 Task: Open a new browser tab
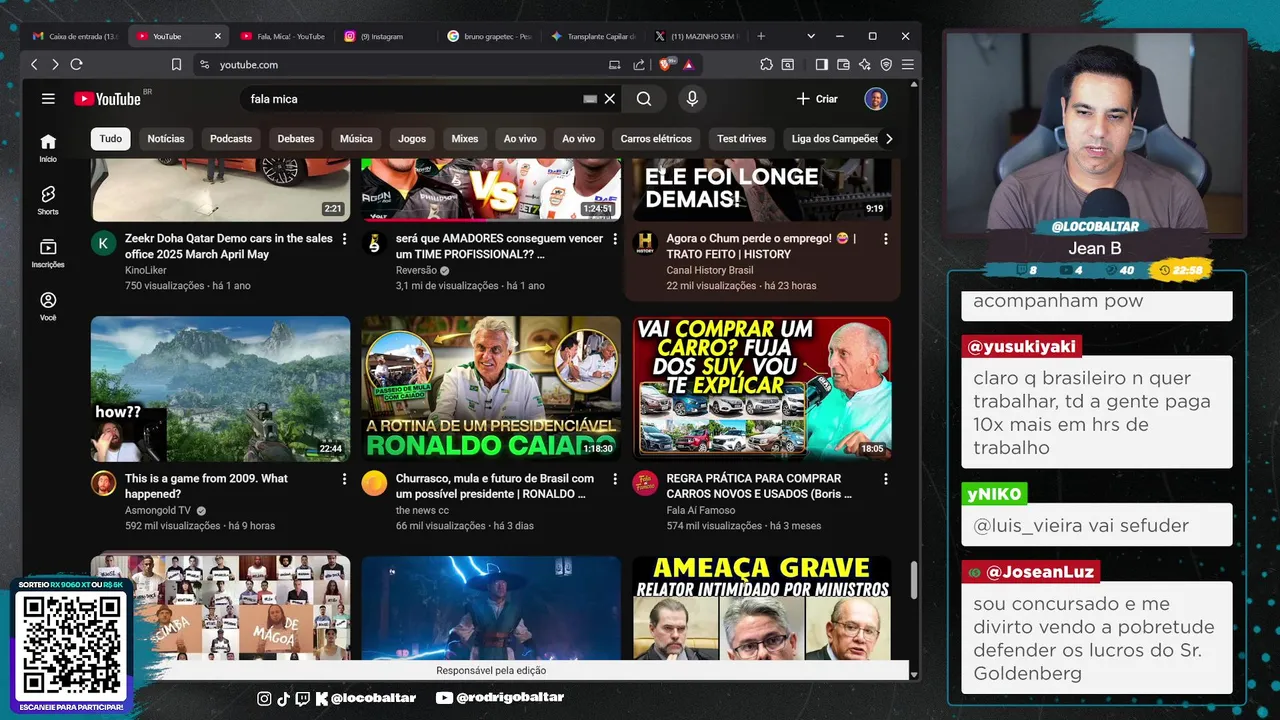pyautogui.click(x=761, y=36)
